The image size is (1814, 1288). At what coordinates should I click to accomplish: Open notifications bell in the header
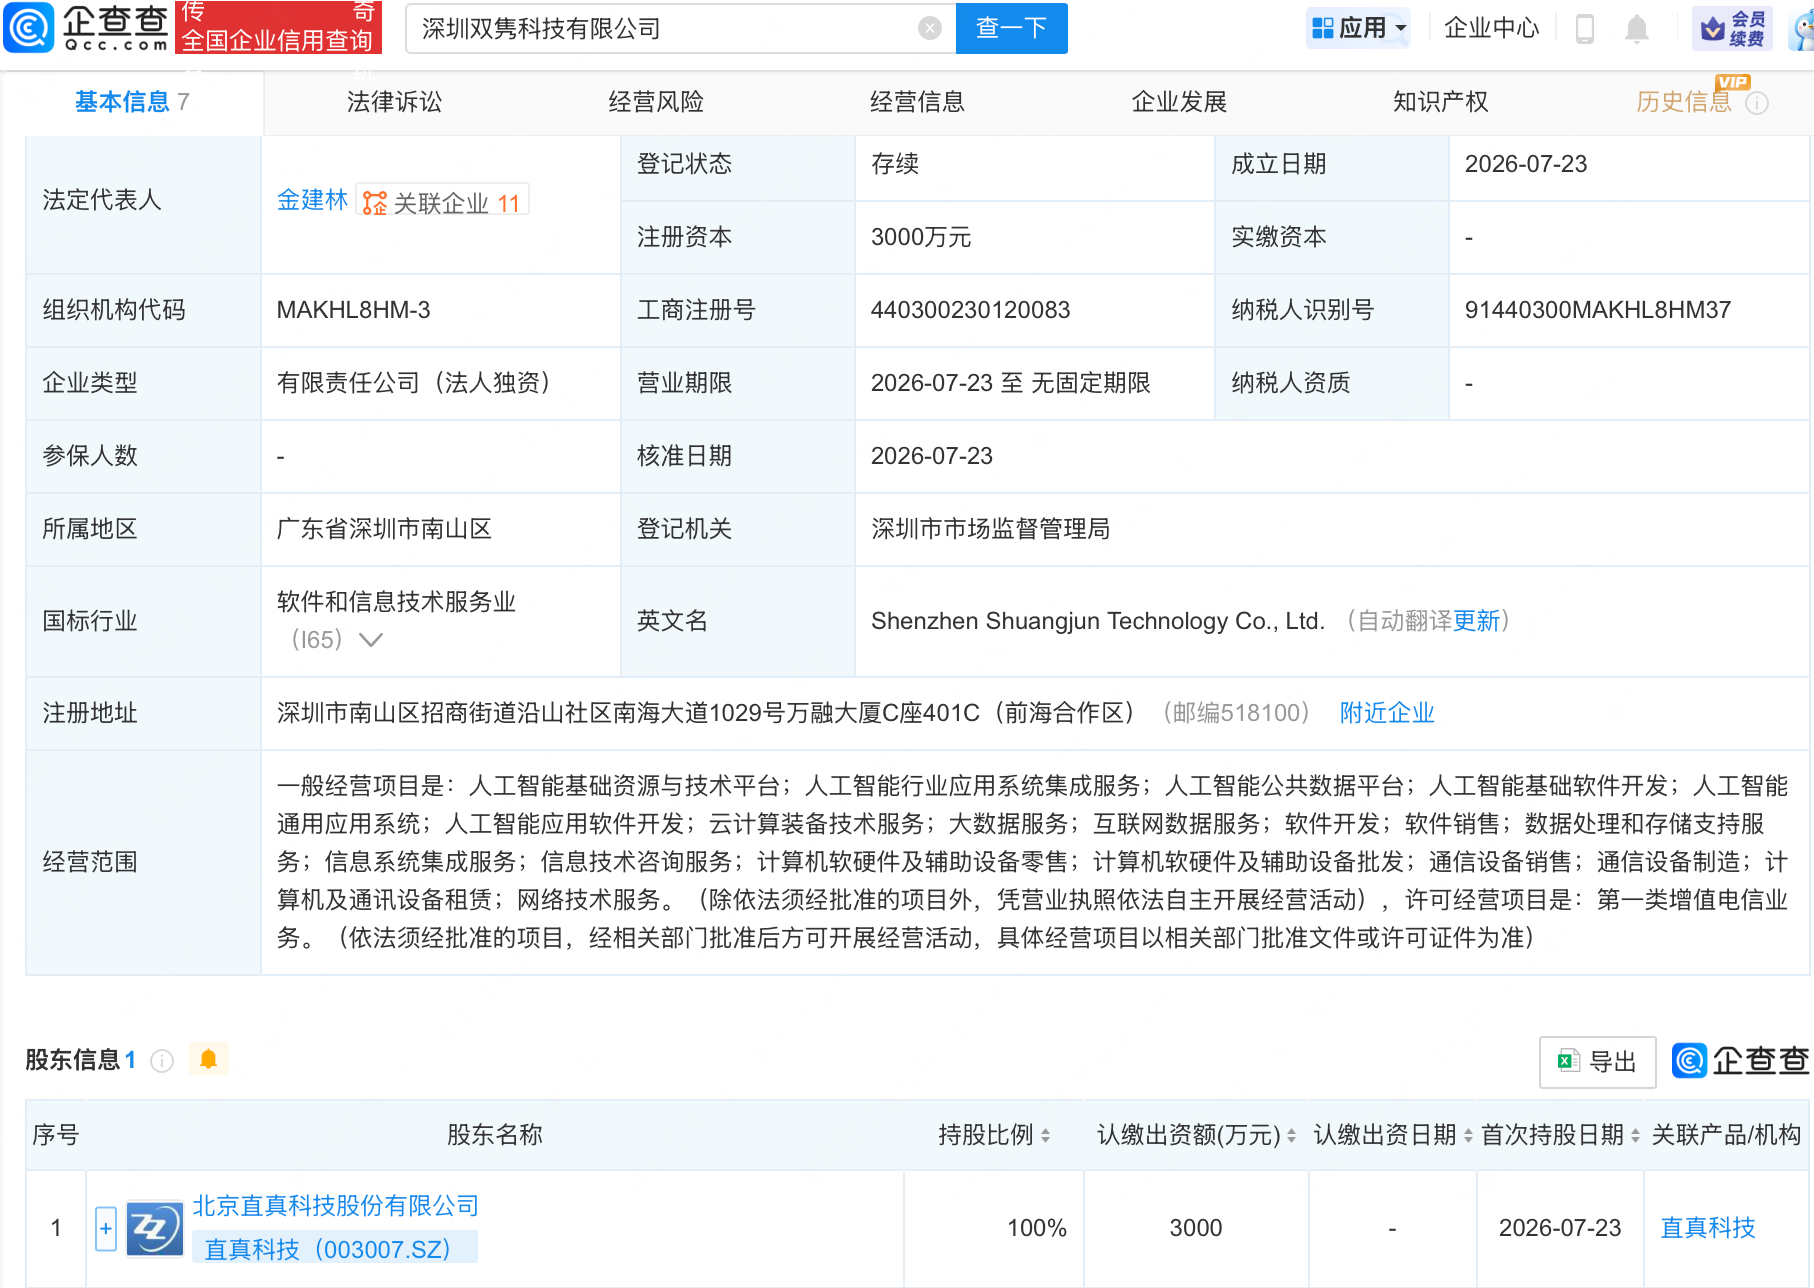[1637, 28]
